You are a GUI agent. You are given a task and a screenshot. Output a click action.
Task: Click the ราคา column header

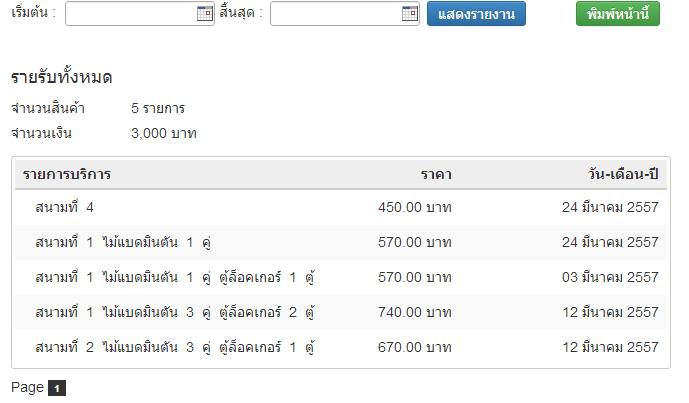436,175
